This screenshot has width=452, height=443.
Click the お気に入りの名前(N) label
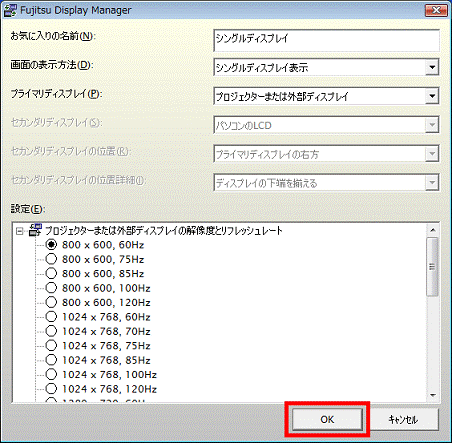coord(53,36)
